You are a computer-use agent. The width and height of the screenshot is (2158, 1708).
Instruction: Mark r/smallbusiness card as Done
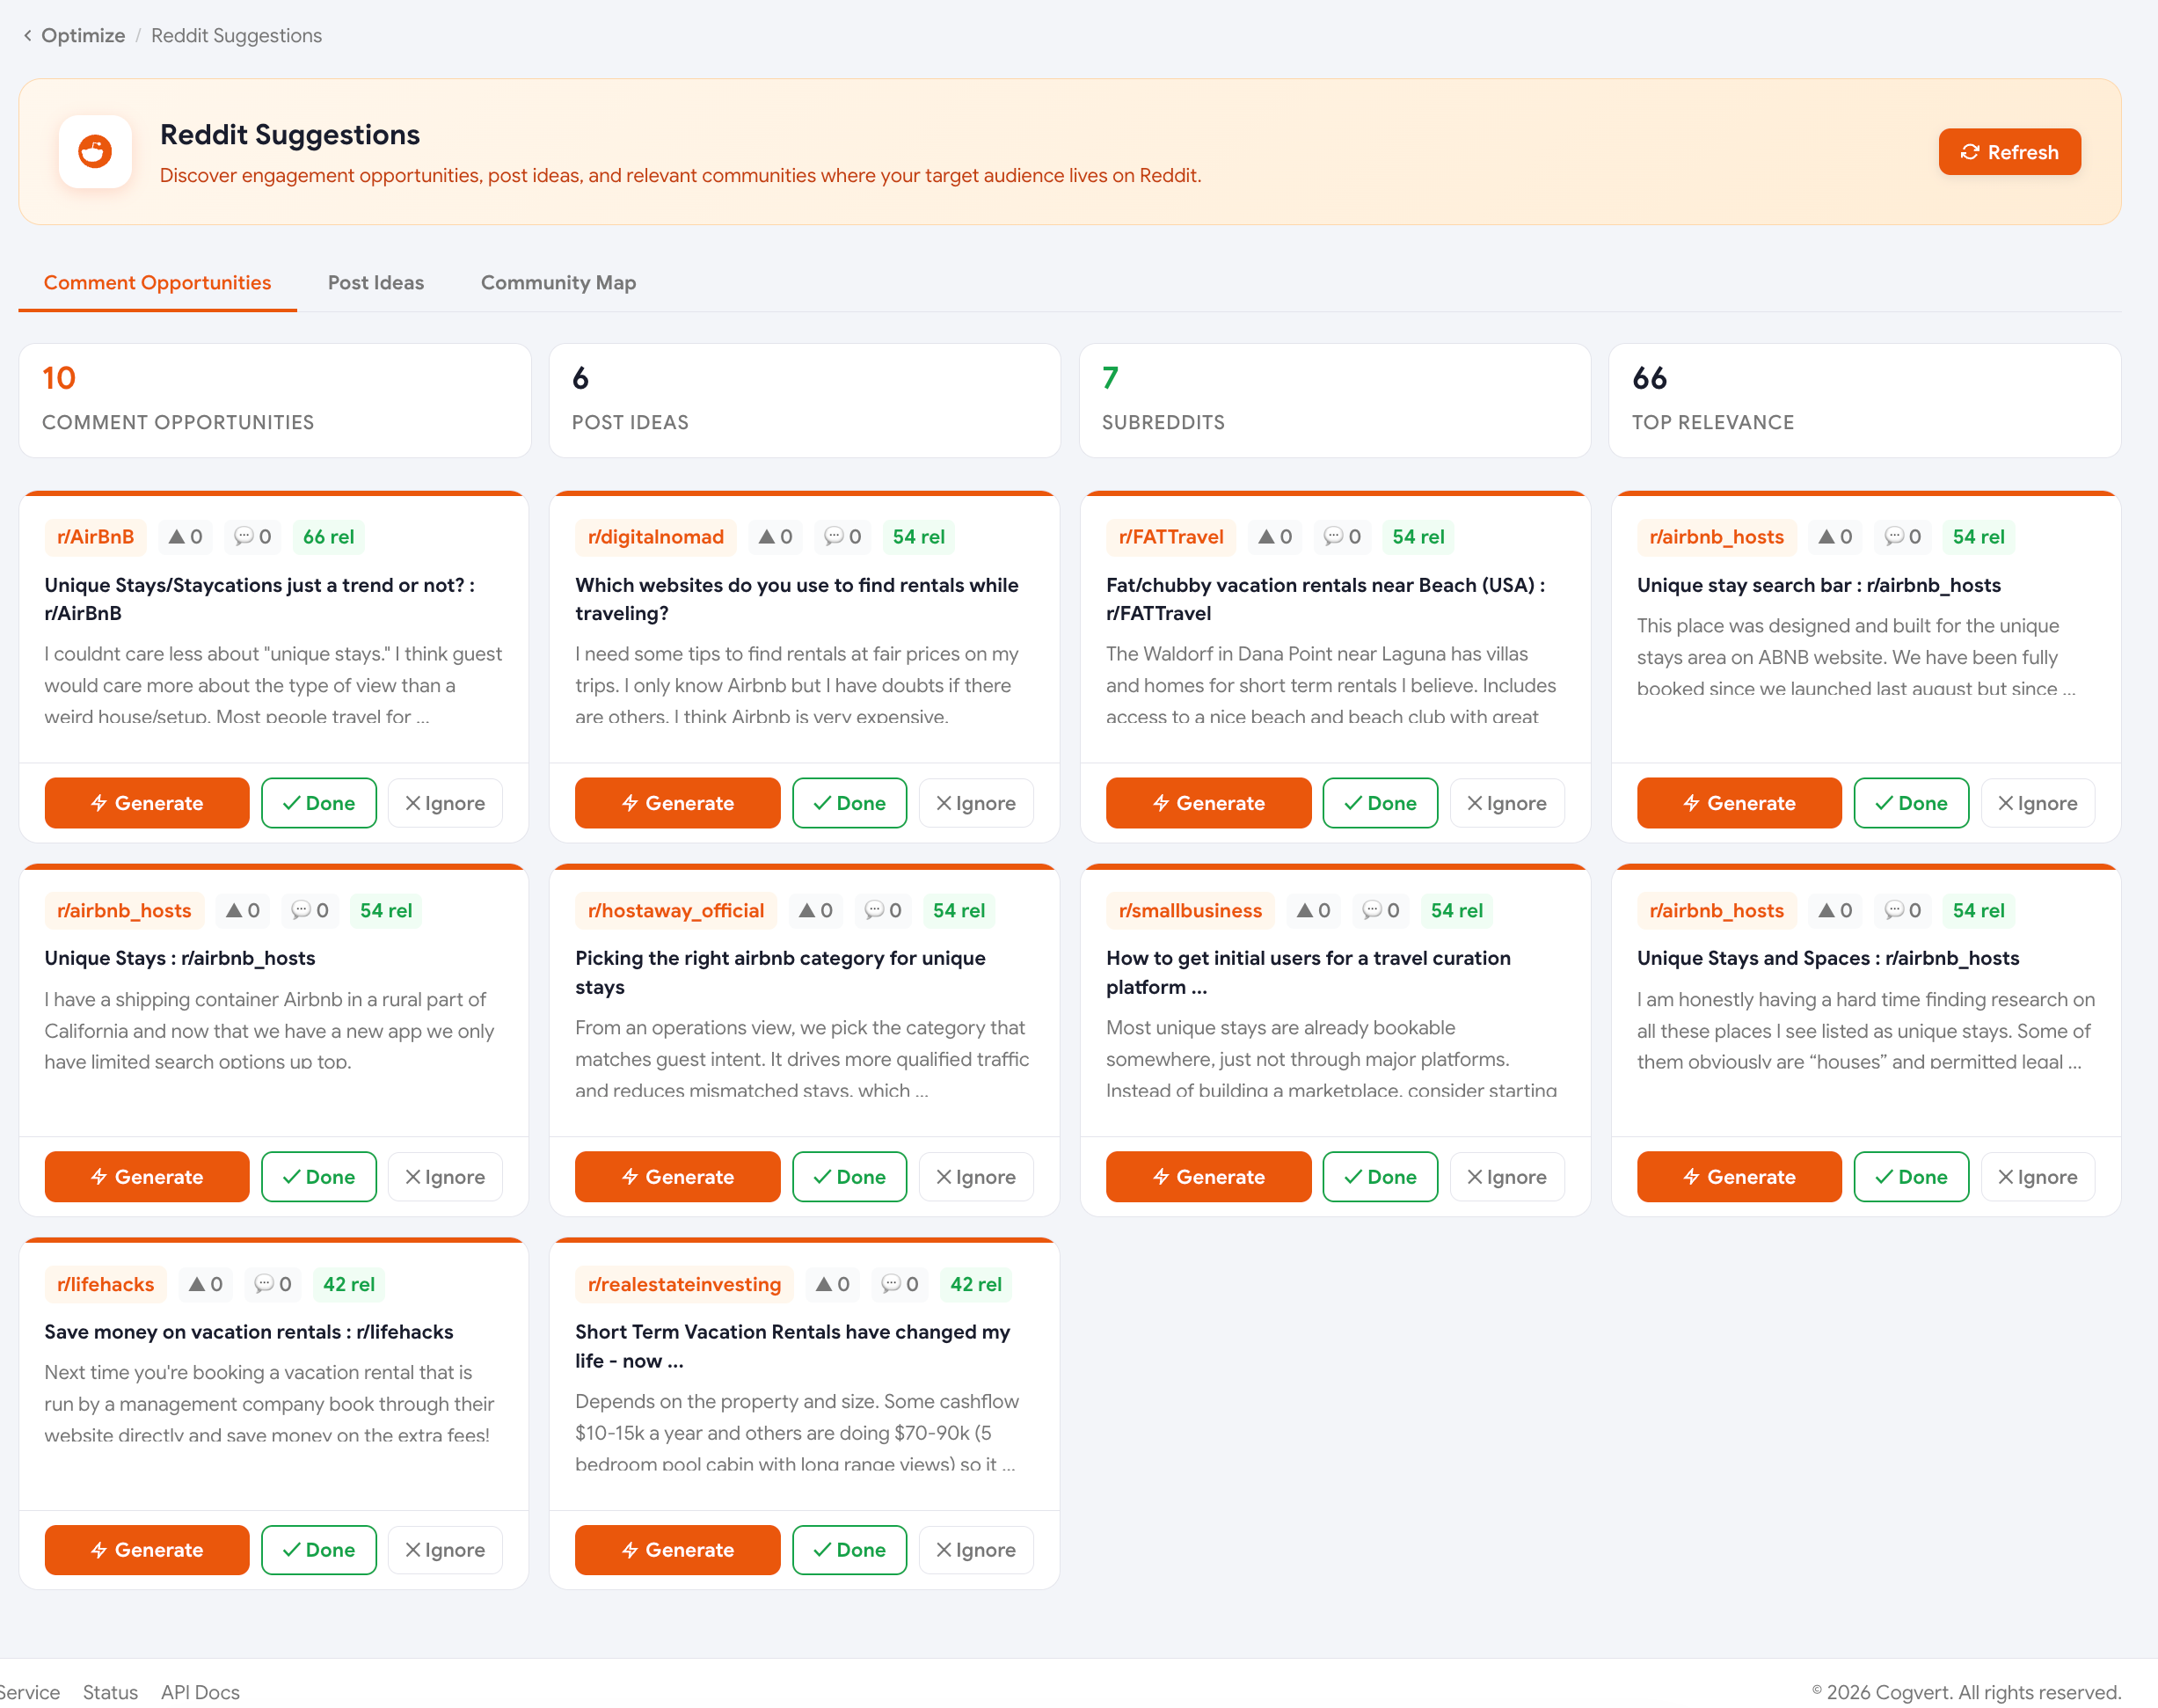1381,1177
